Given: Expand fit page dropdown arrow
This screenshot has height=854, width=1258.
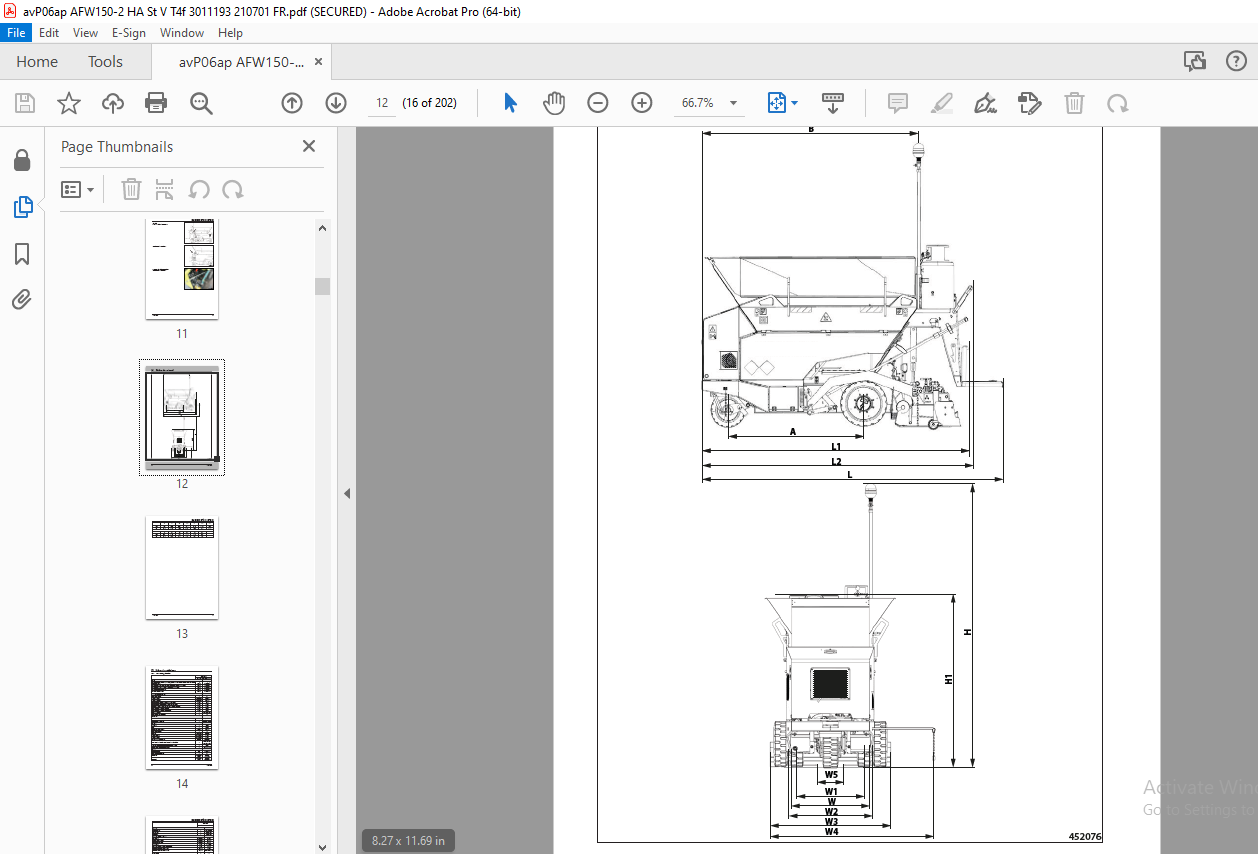Looking at the screenshot, I should [795, 103].
